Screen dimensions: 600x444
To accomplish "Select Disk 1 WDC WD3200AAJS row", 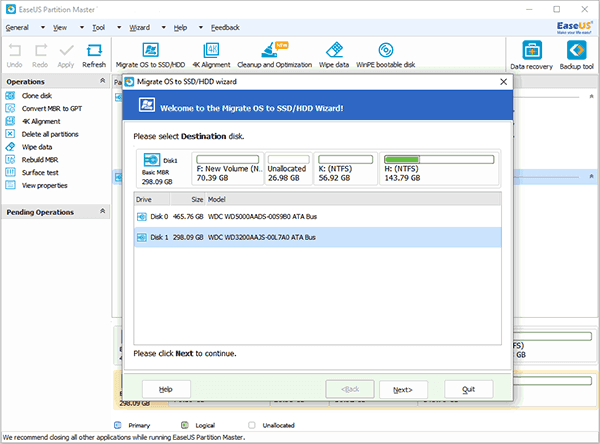I will coord(318,238).
